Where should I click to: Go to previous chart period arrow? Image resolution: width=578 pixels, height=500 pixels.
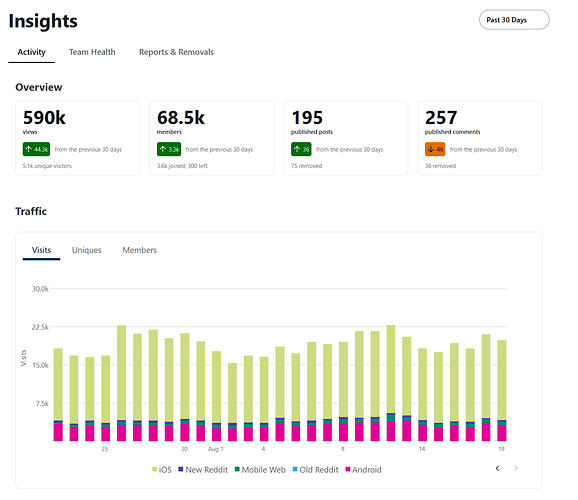click(x=497, y=468)
